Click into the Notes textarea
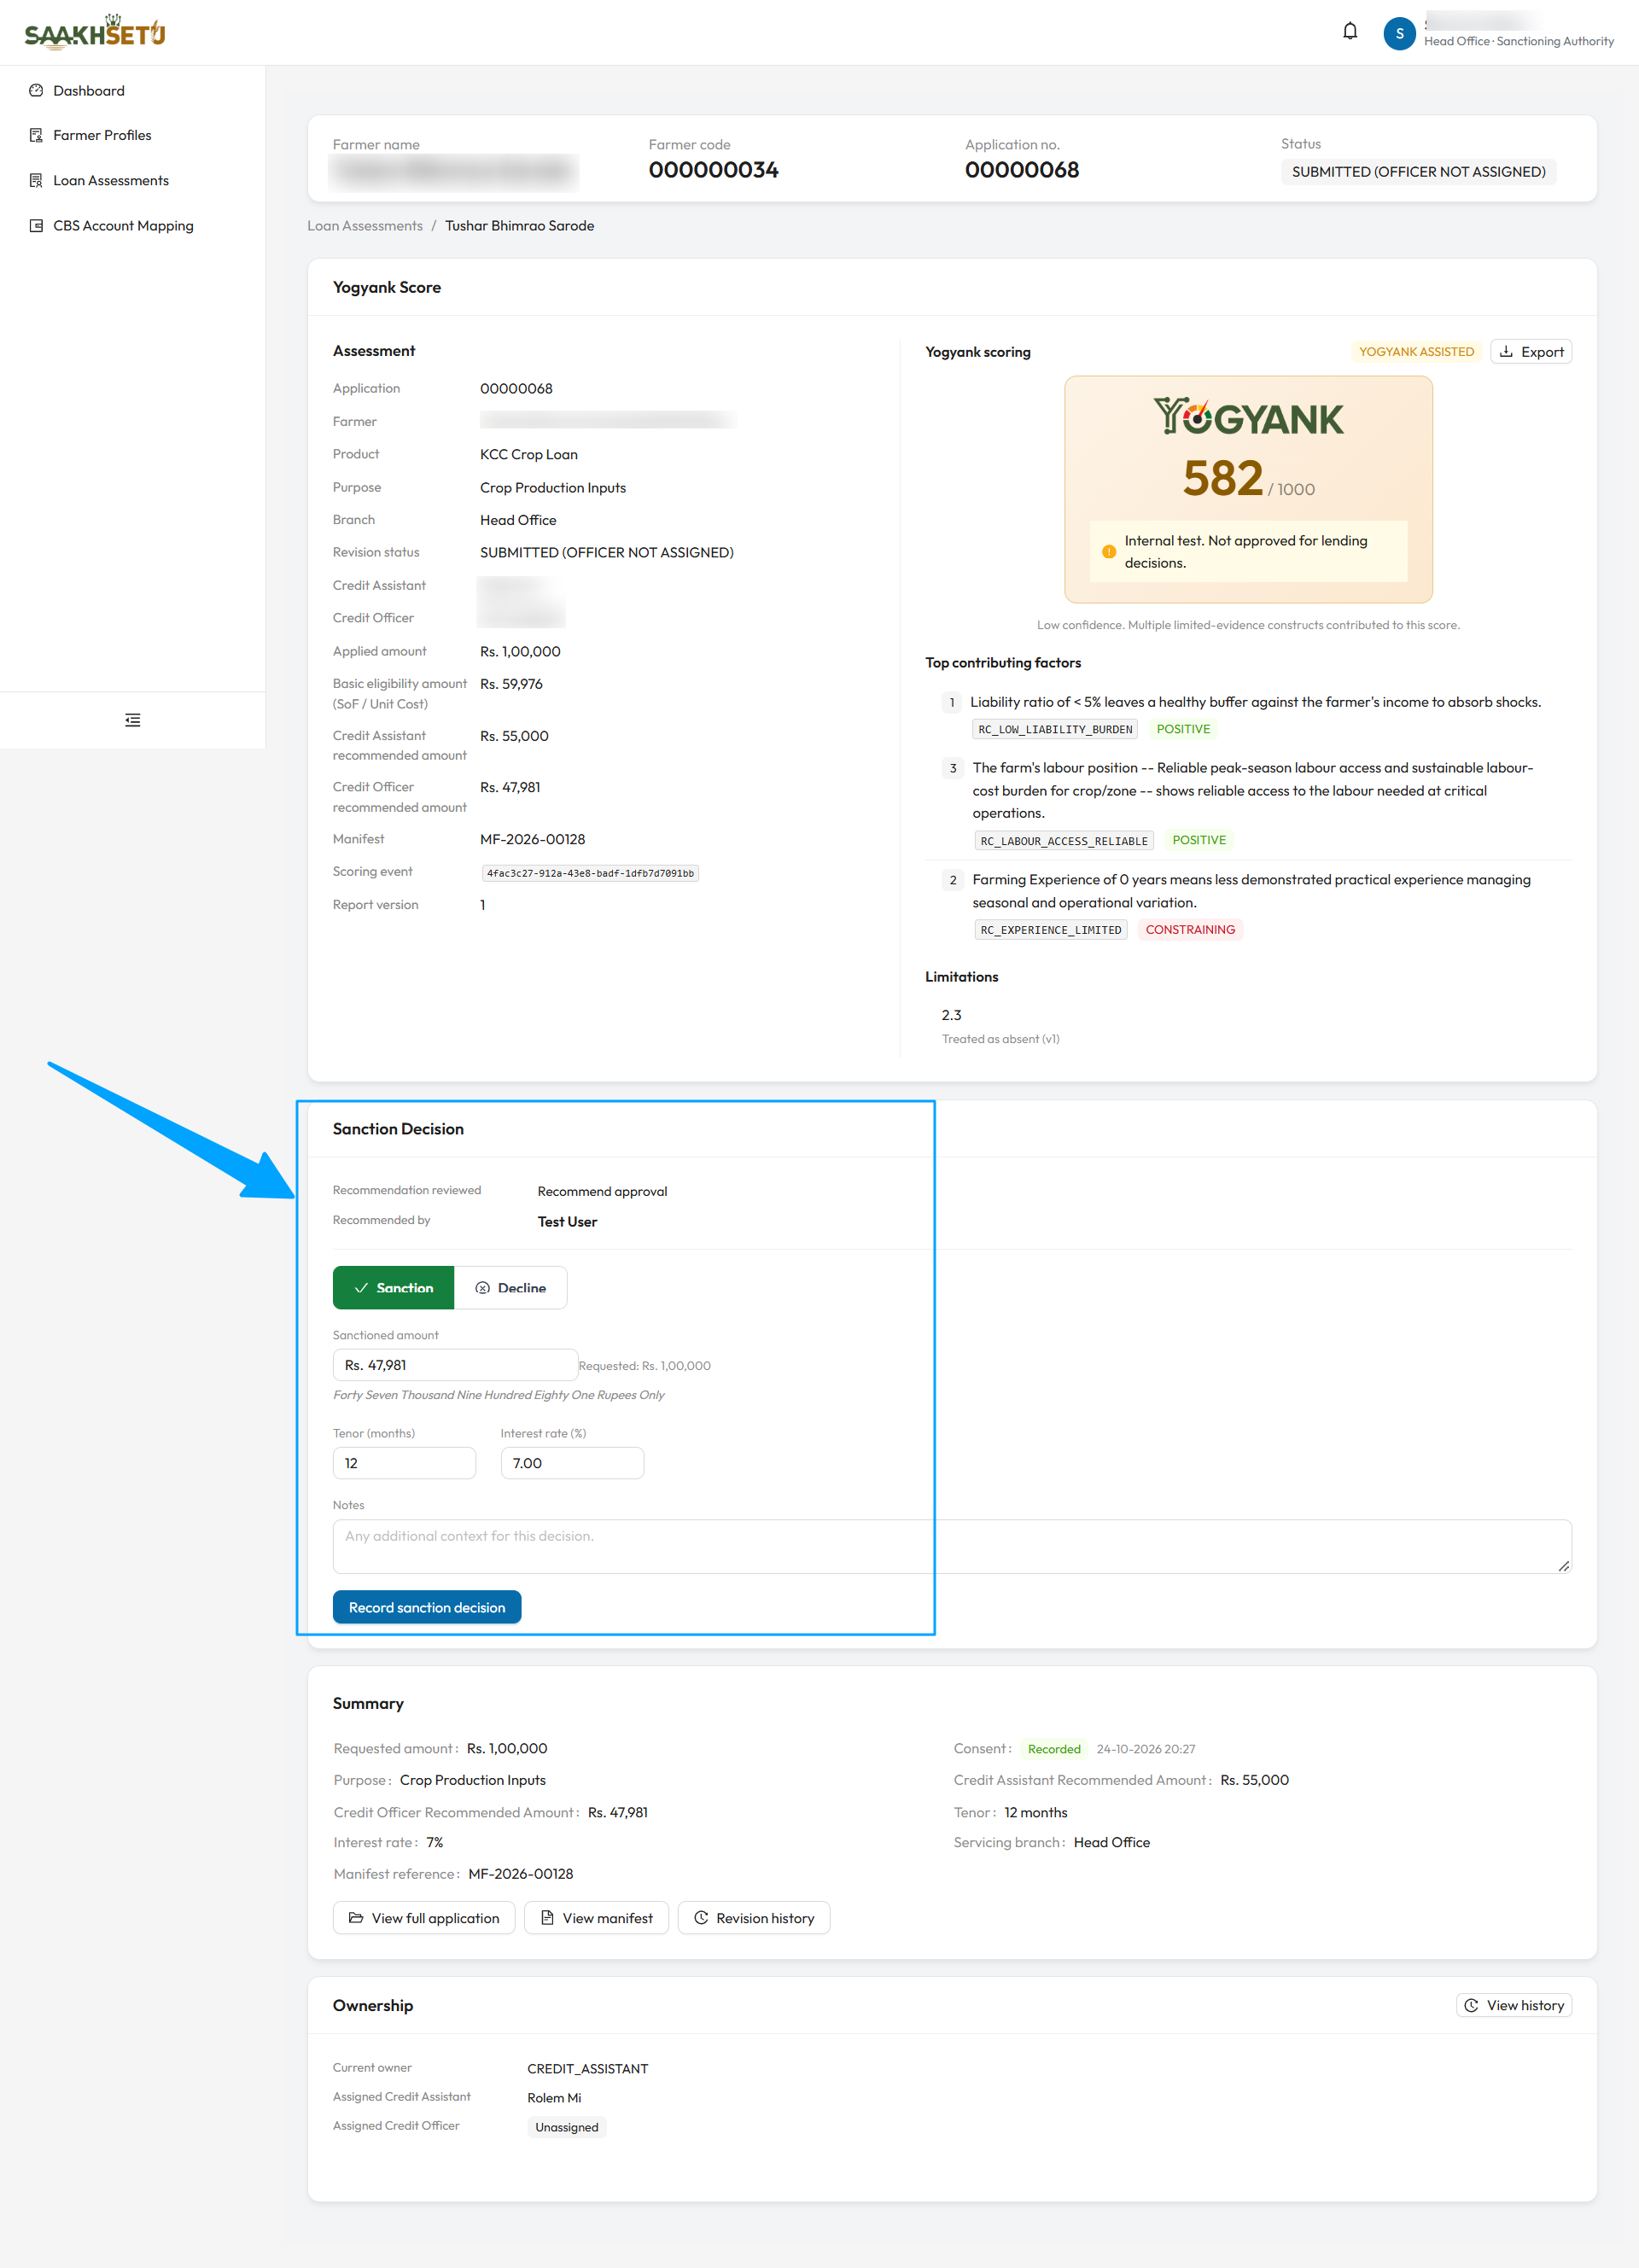This screenshot has width=1639, height=2268. point(952,1546)
